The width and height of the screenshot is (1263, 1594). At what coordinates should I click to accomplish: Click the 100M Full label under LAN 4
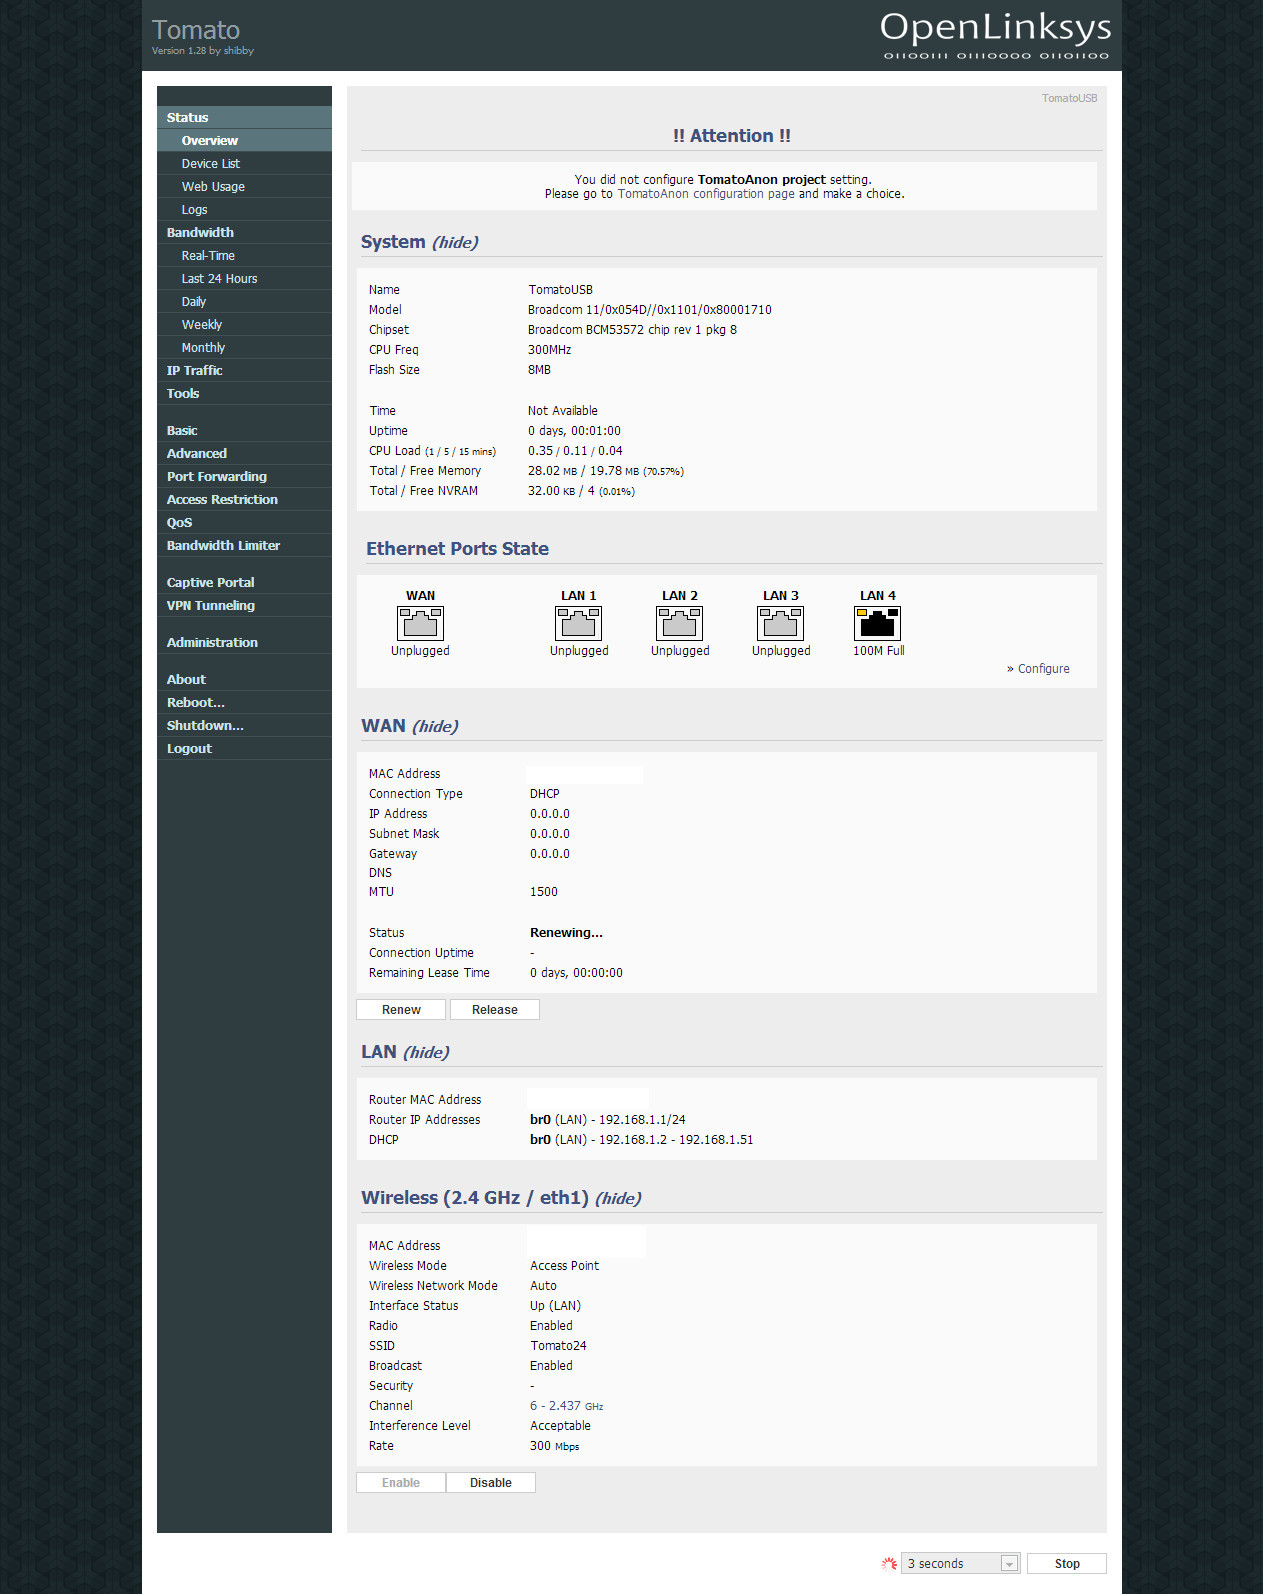click(x=878, y=651)
